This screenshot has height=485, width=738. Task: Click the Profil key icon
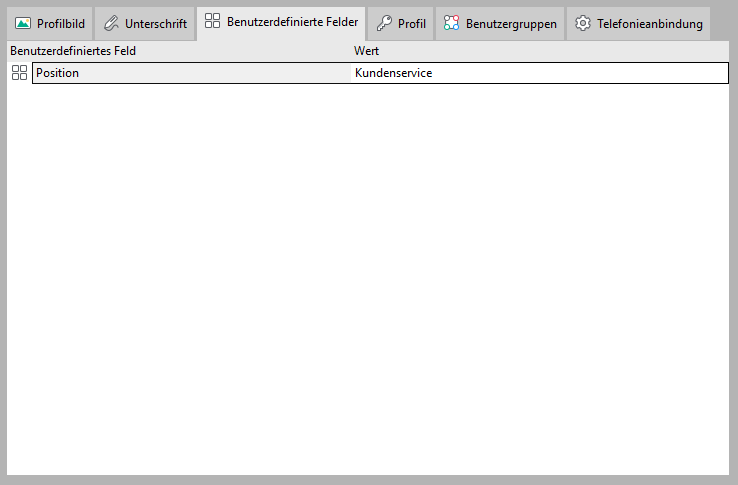tap(384, 23)
